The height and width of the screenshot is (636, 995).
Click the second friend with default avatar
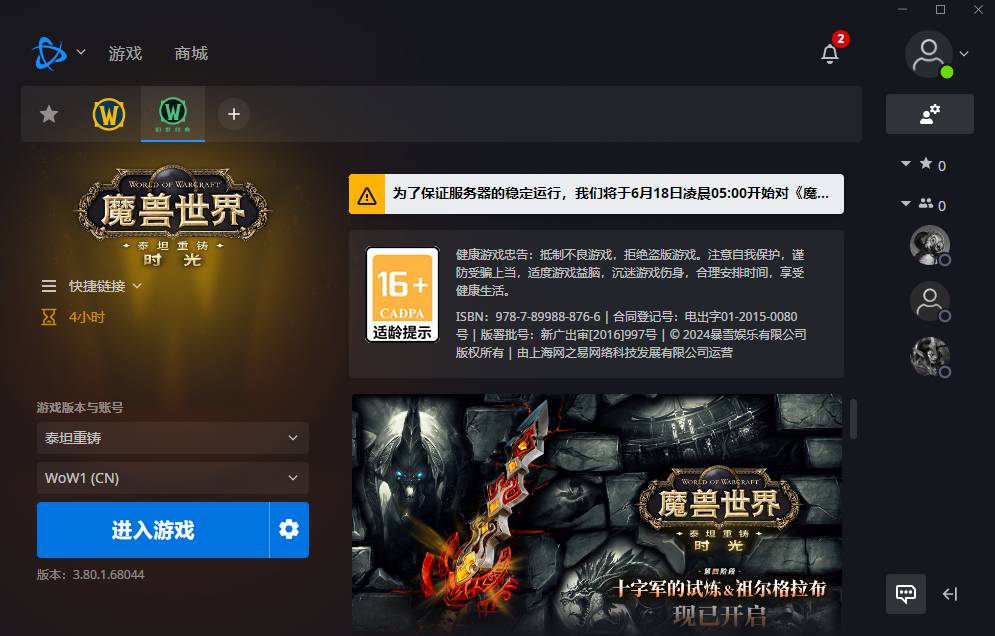coord(930,301)
